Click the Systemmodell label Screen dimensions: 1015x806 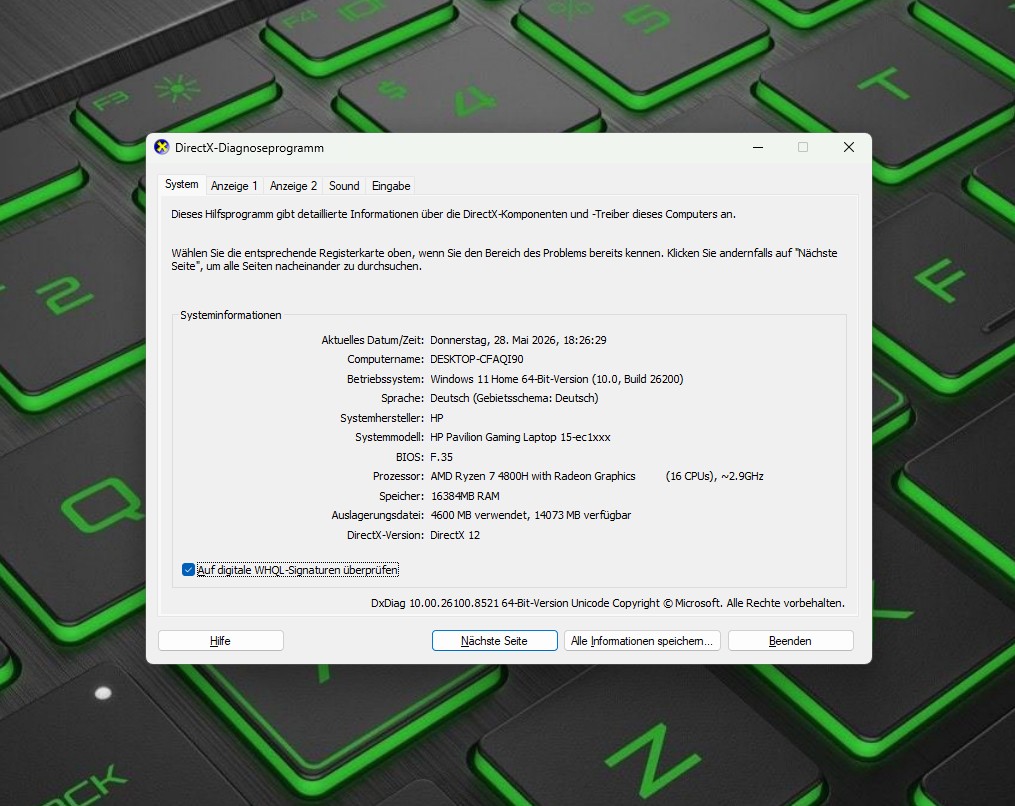(390, 438)
